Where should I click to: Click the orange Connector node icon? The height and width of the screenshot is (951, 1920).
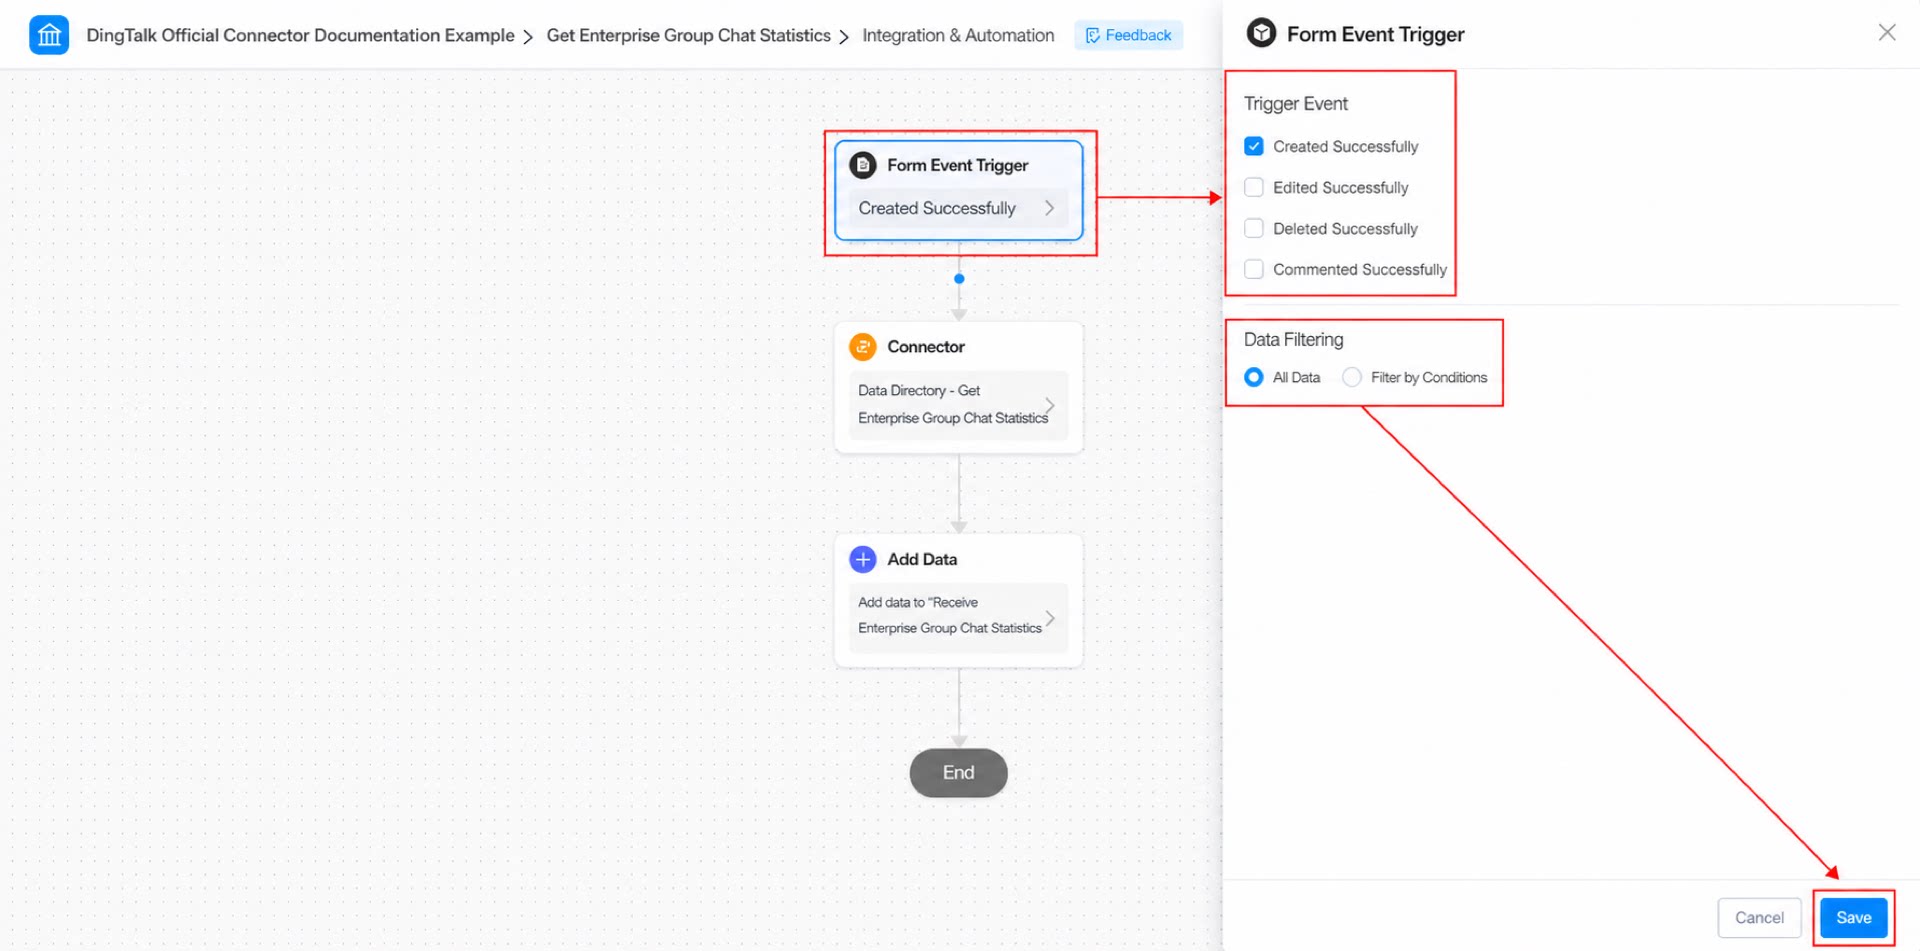coord(862,347)
